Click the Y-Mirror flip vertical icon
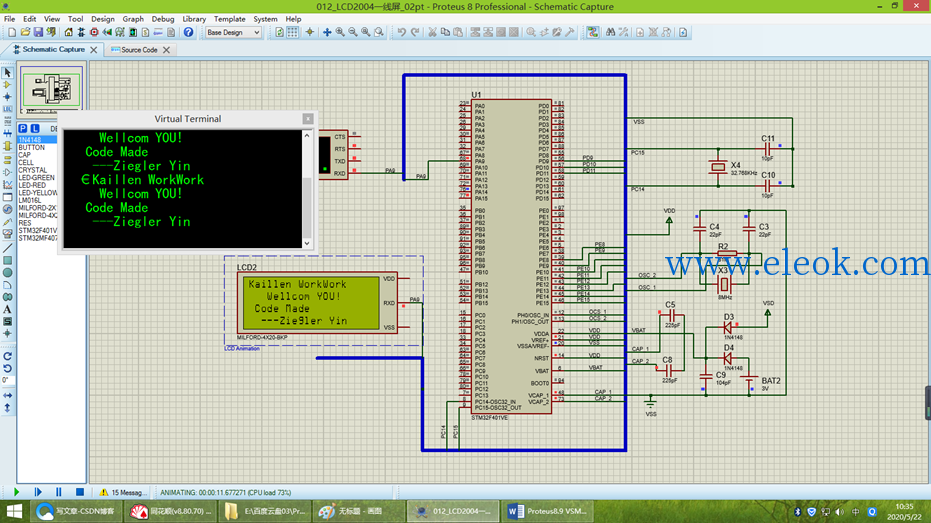Screen dimensions: 931x523 7,408
